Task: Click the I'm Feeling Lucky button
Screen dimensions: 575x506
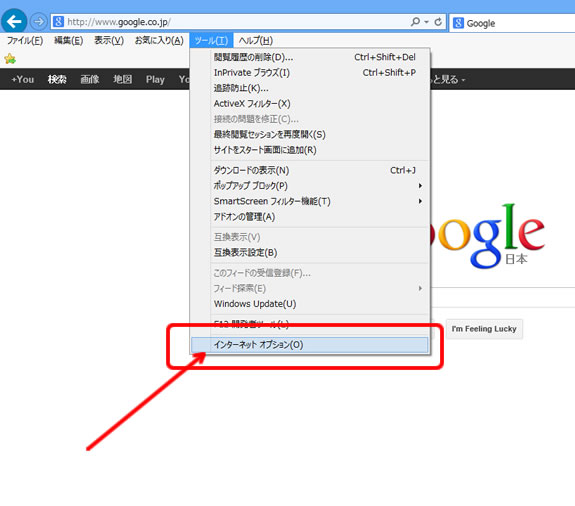Action: tap(484, 329)
